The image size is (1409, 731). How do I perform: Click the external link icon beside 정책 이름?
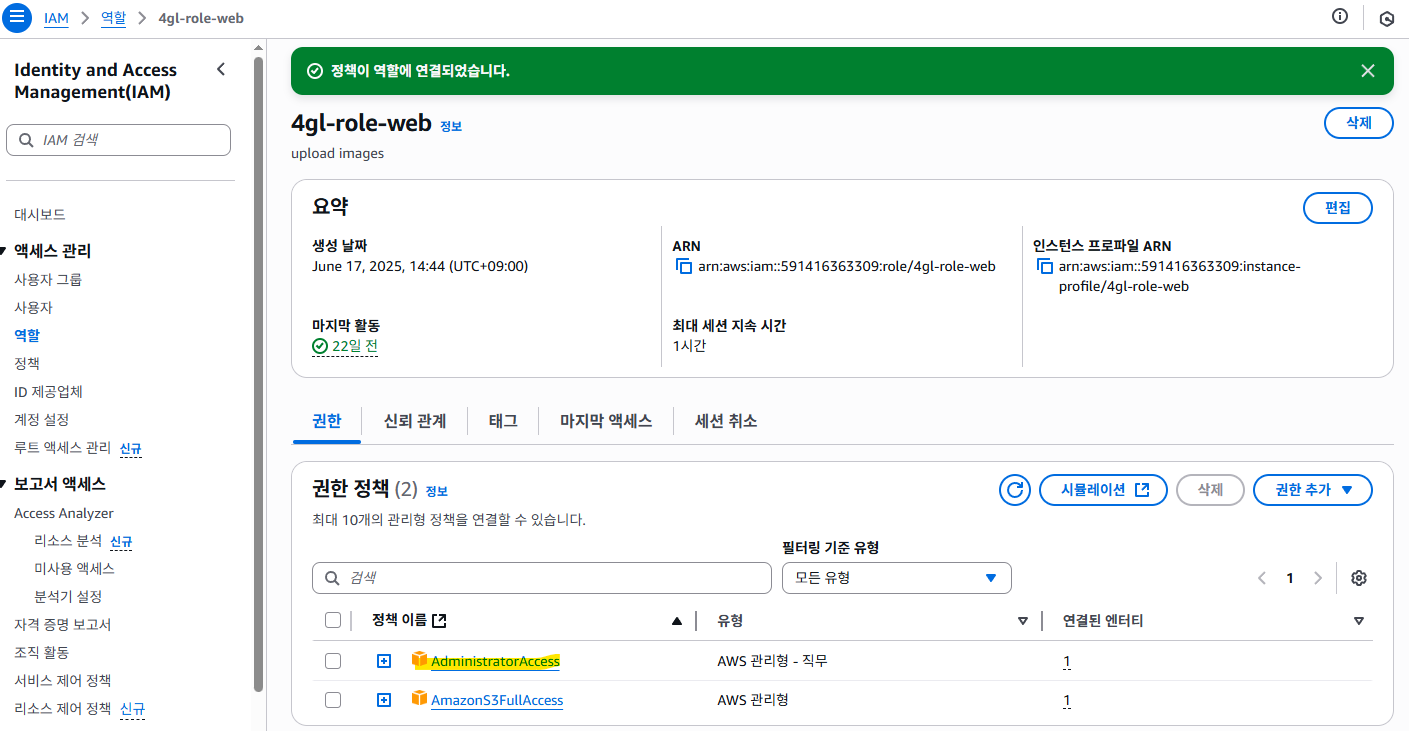(439, 621)
